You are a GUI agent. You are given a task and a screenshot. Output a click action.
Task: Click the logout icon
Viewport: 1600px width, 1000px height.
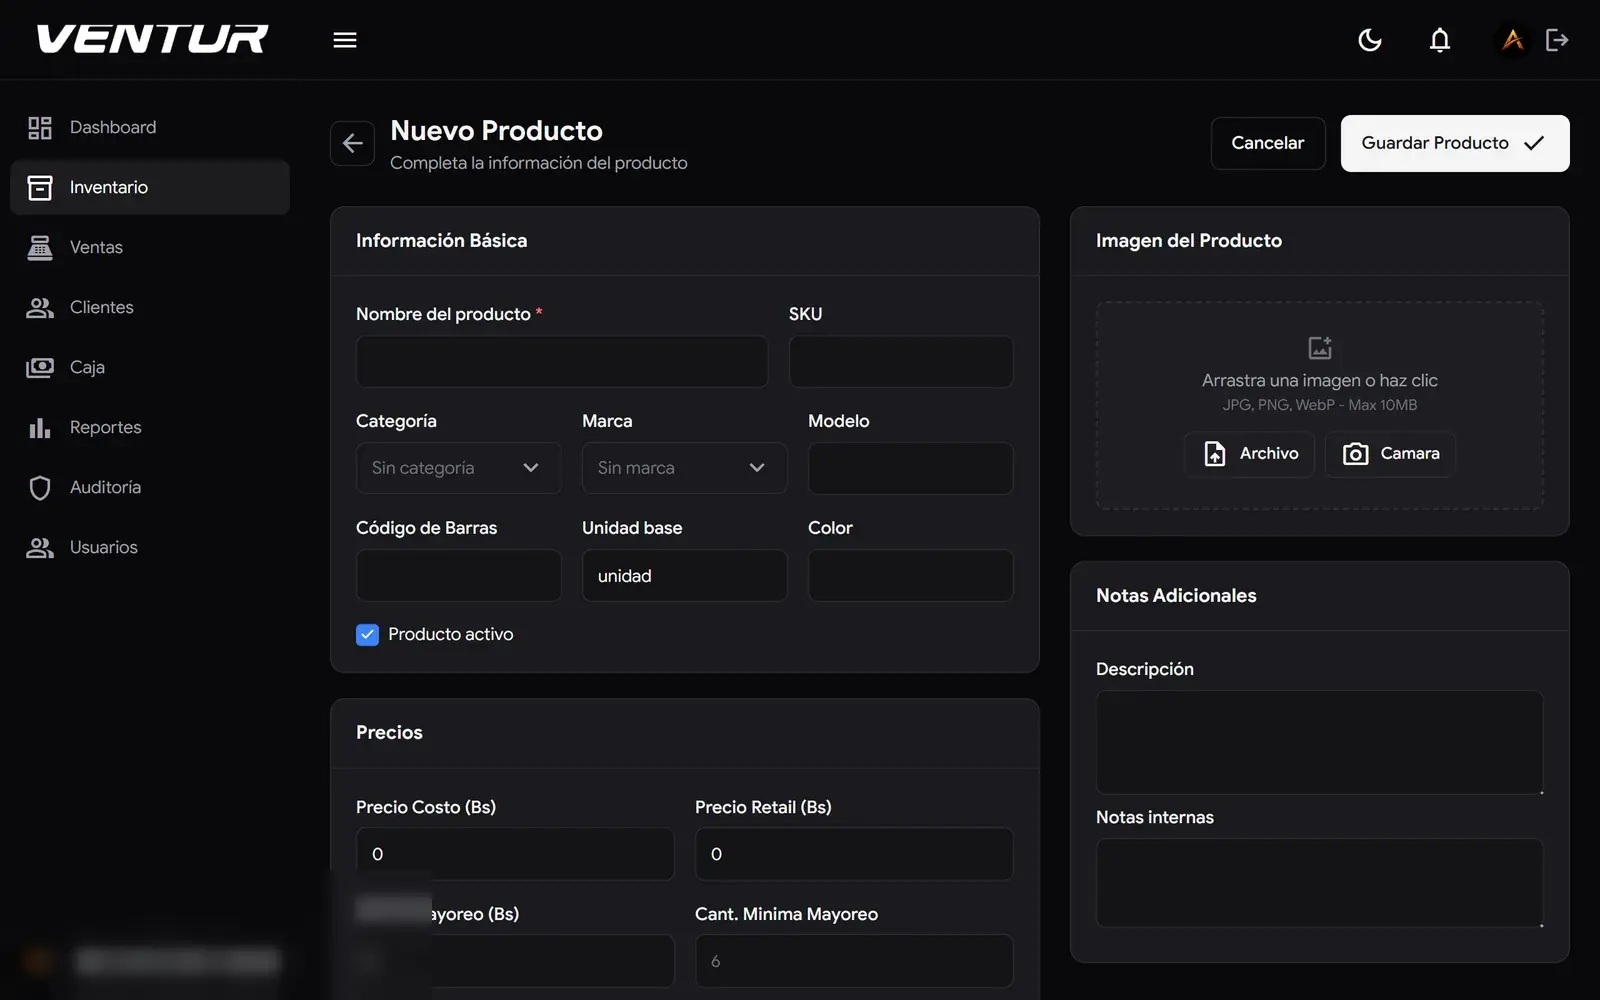[1557, 40]
